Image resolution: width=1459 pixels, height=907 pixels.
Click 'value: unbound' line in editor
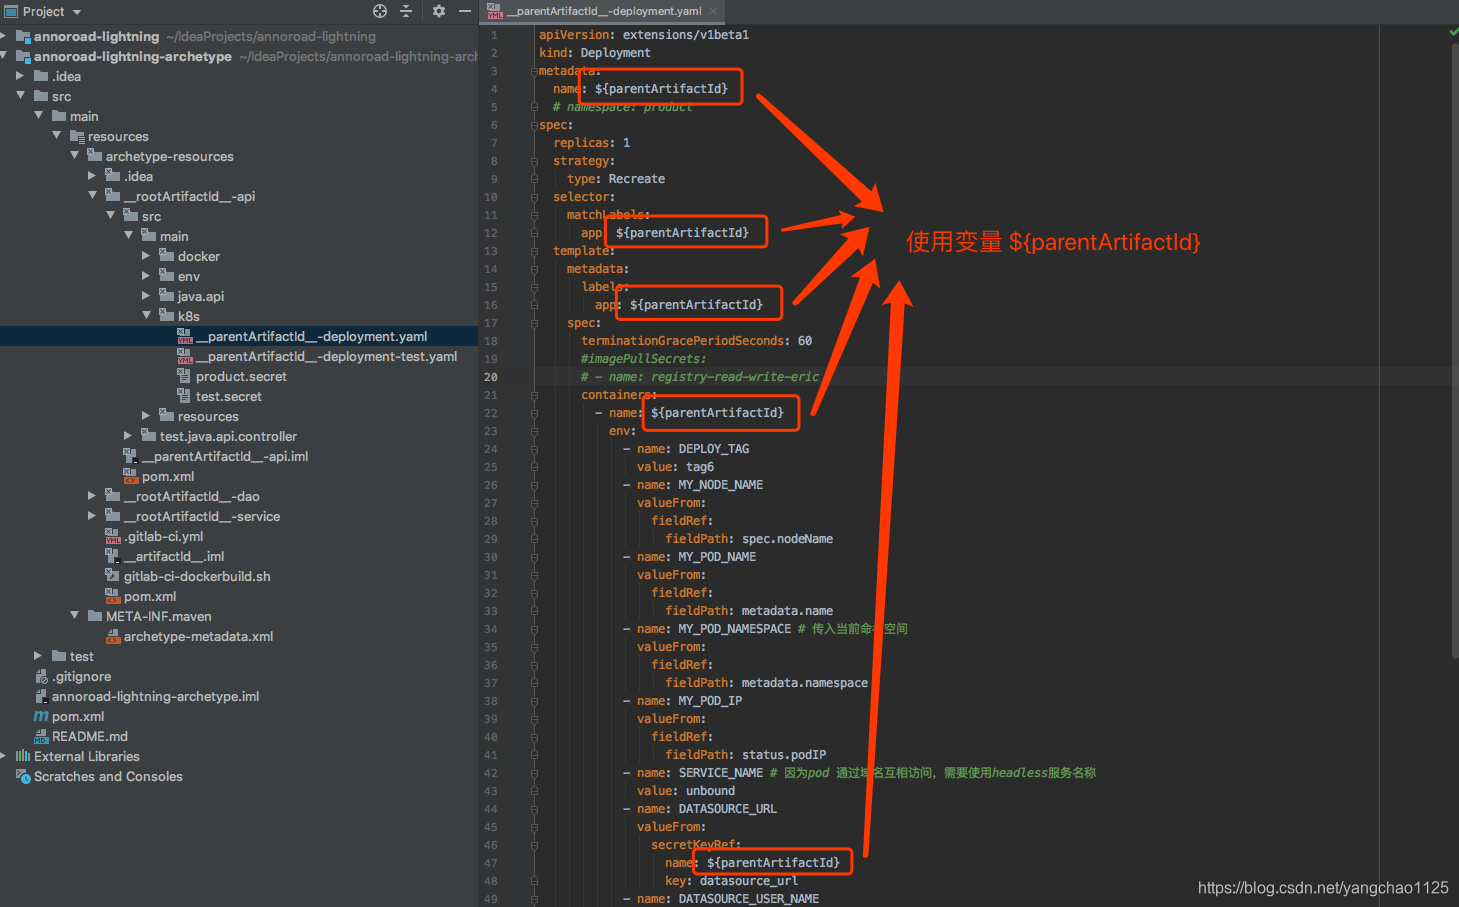686,791
